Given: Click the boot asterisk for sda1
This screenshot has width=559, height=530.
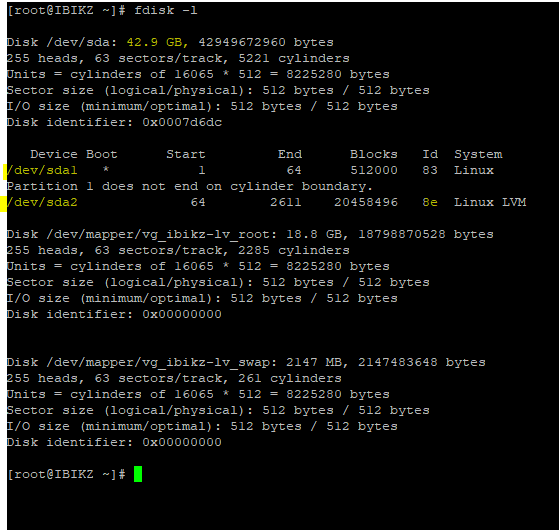Looking at the screenshot, I should point(106,170).
